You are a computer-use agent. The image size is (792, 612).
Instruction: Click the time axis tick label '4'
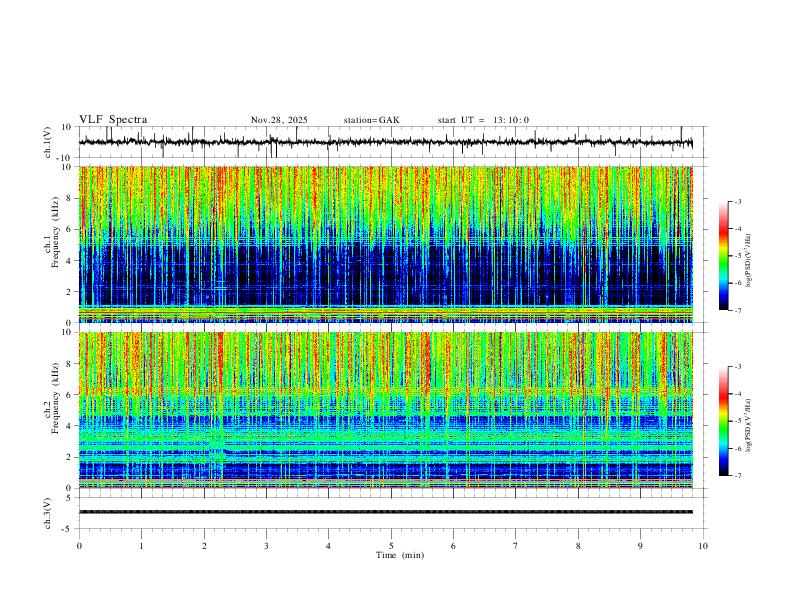329,546
